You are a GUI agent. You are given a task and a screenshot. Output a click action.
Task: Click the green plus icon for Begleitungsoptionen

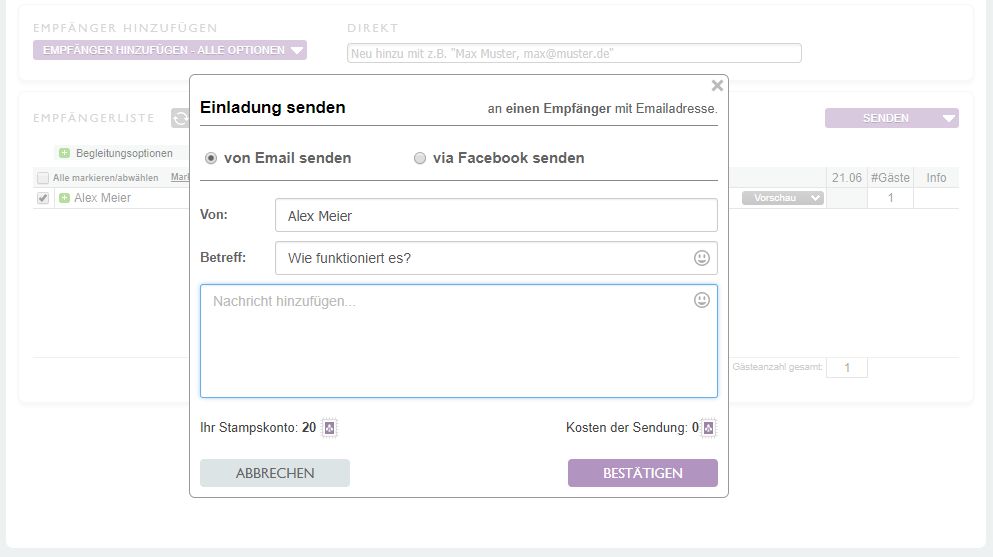[x=64, y=153]
